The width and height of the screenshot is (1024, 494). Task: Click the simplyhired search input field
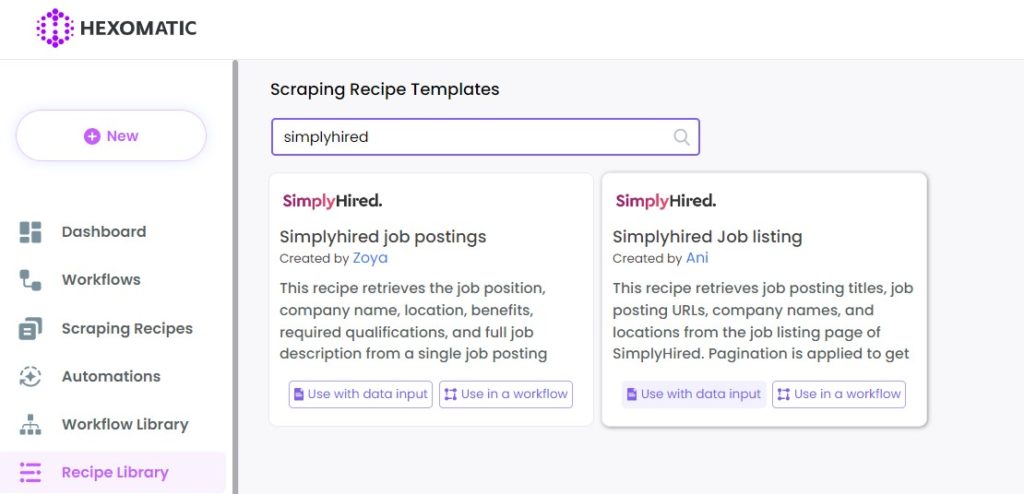[x=485, y=137]
